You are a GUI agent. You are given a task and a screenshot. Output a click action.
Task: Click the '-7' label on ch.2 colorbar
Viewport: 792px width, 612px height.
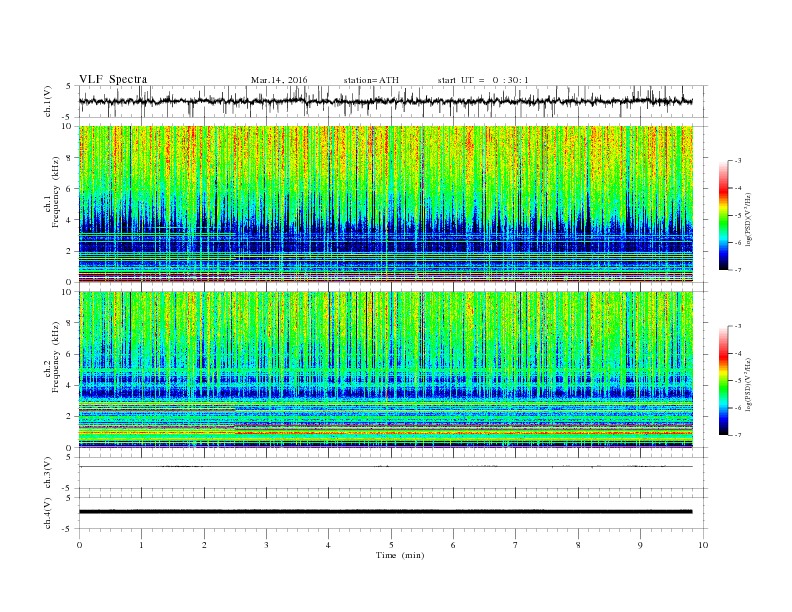pyautogui.click(x=737, y=435)
